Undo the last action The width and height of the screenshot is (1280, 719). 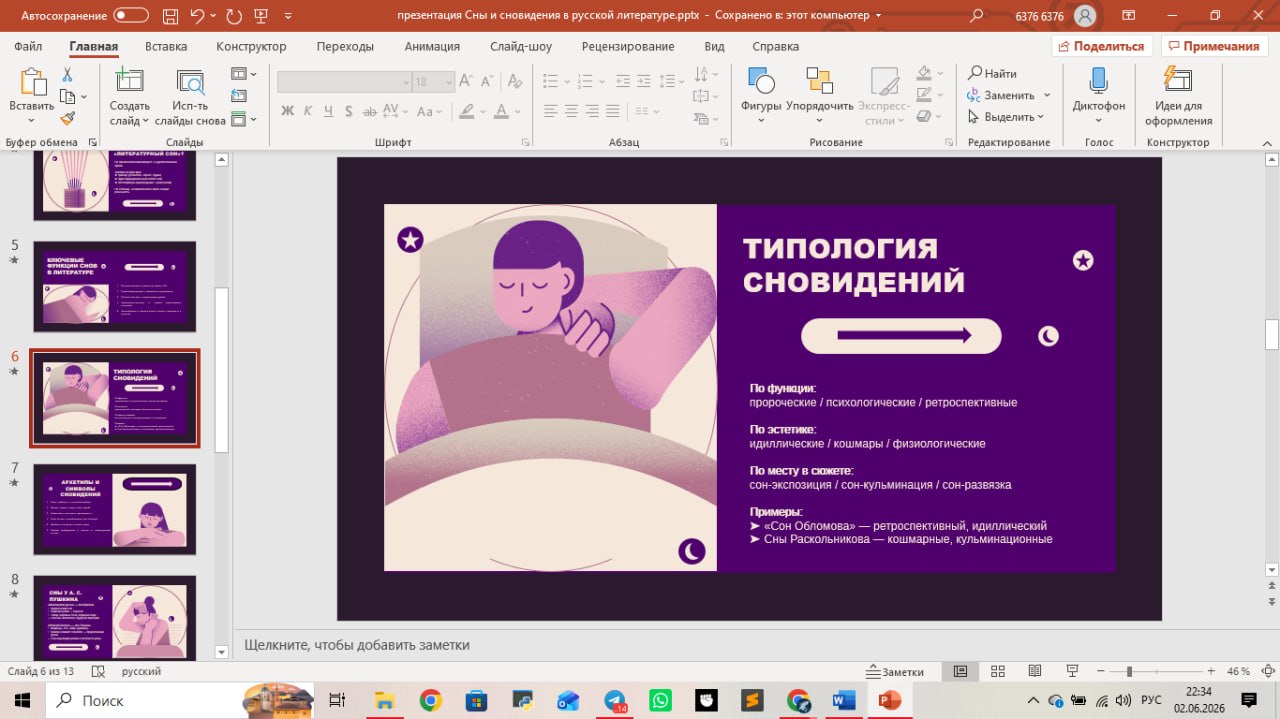coord(198,15)
